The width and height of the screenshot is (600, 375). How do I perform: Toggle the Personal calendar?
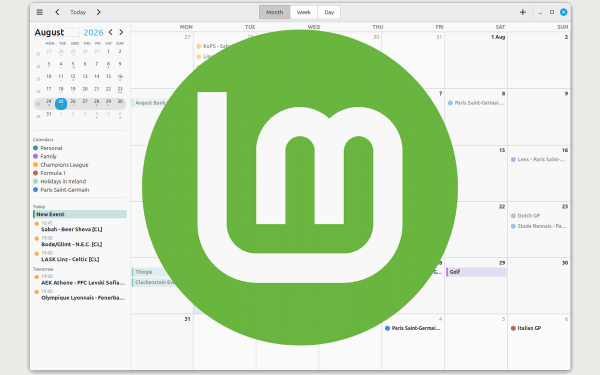click(47, 148)
